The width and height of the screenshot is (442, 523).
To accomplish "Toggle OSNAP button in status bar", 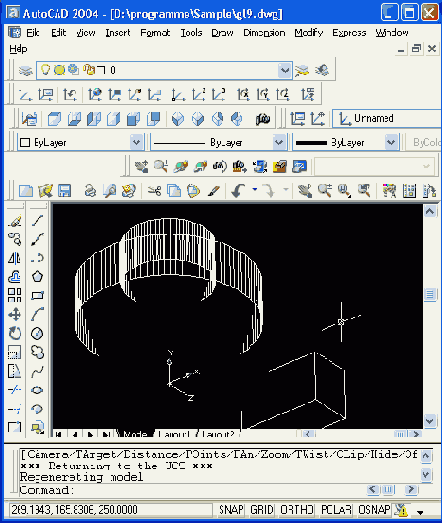I will (x=374, y=510).
